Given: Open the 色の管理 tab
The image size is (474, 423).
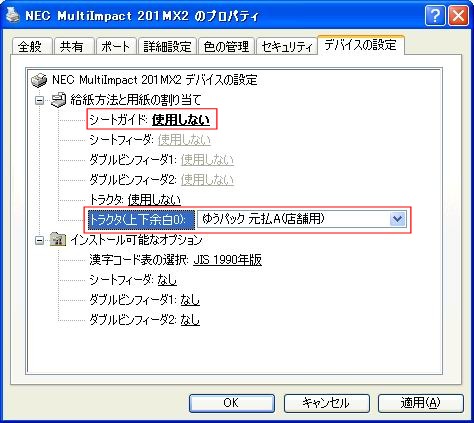Looking at the screenshot, I should pyautogui.click(x=226, y=46).
